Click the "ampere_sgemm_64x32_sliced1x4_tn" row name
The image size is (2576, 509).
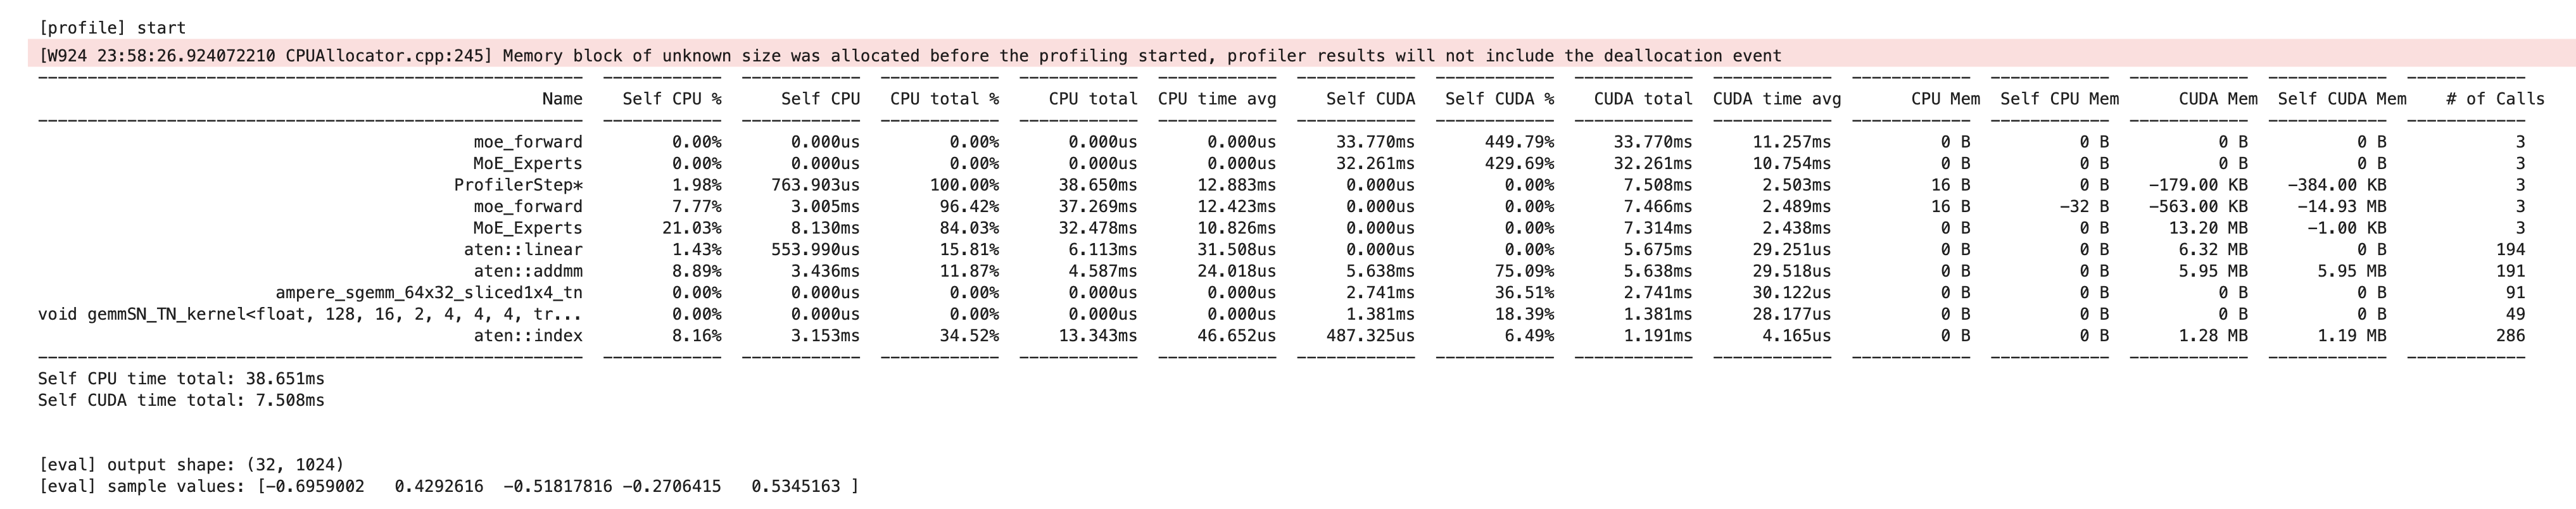429,293
